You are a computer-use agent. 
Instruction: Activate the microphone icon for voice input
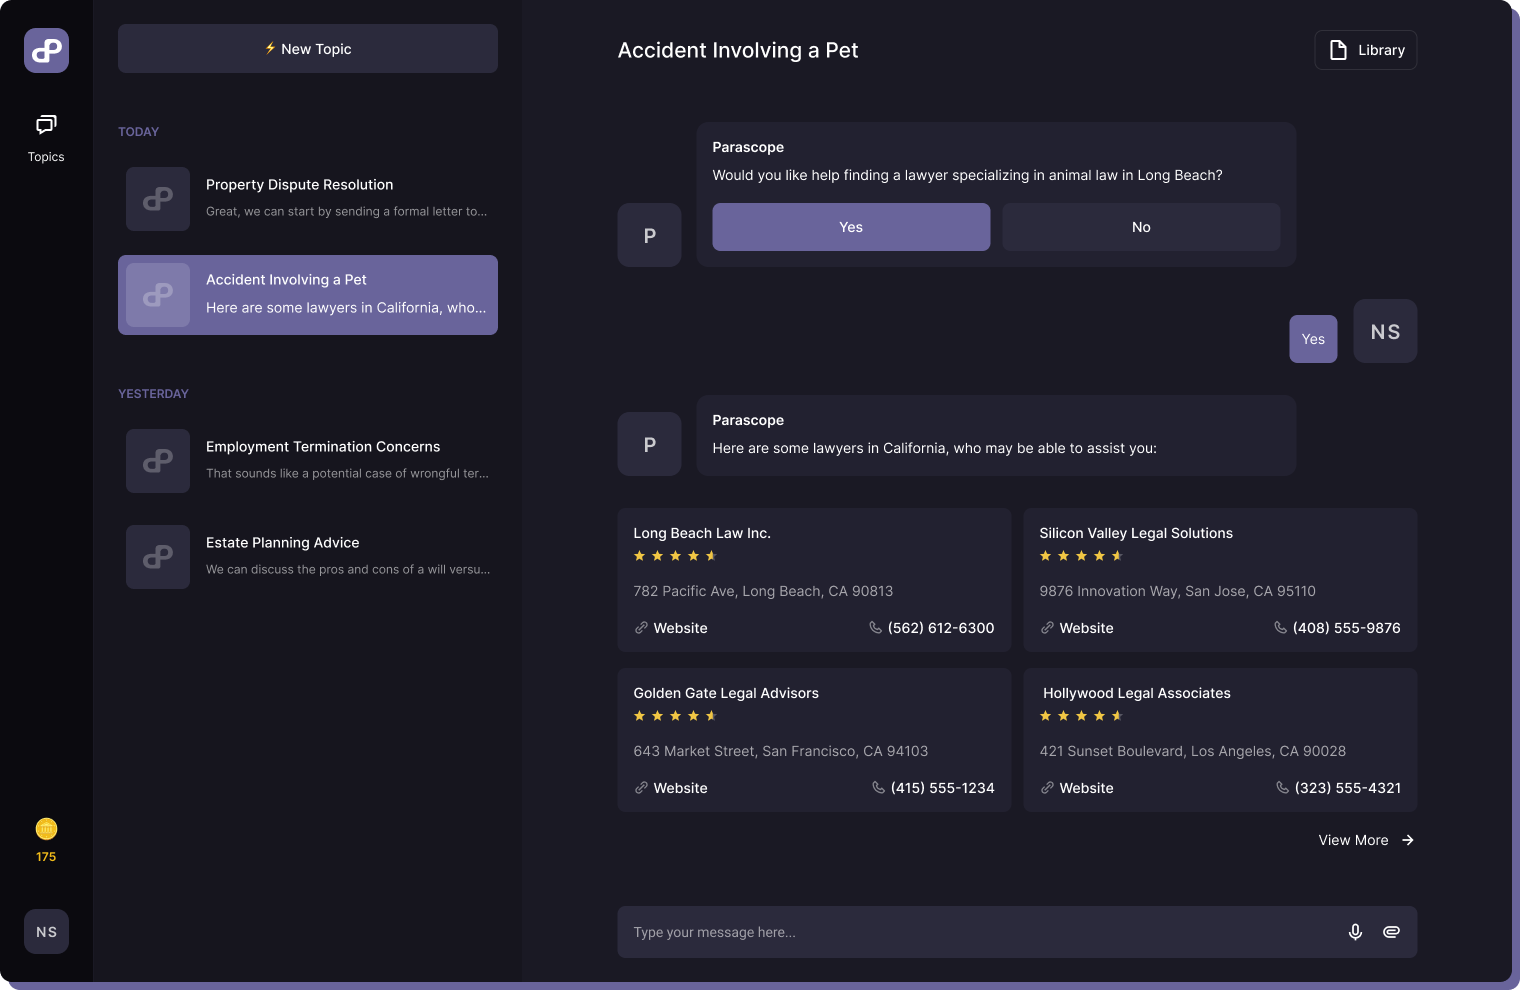coord(1355,931)
